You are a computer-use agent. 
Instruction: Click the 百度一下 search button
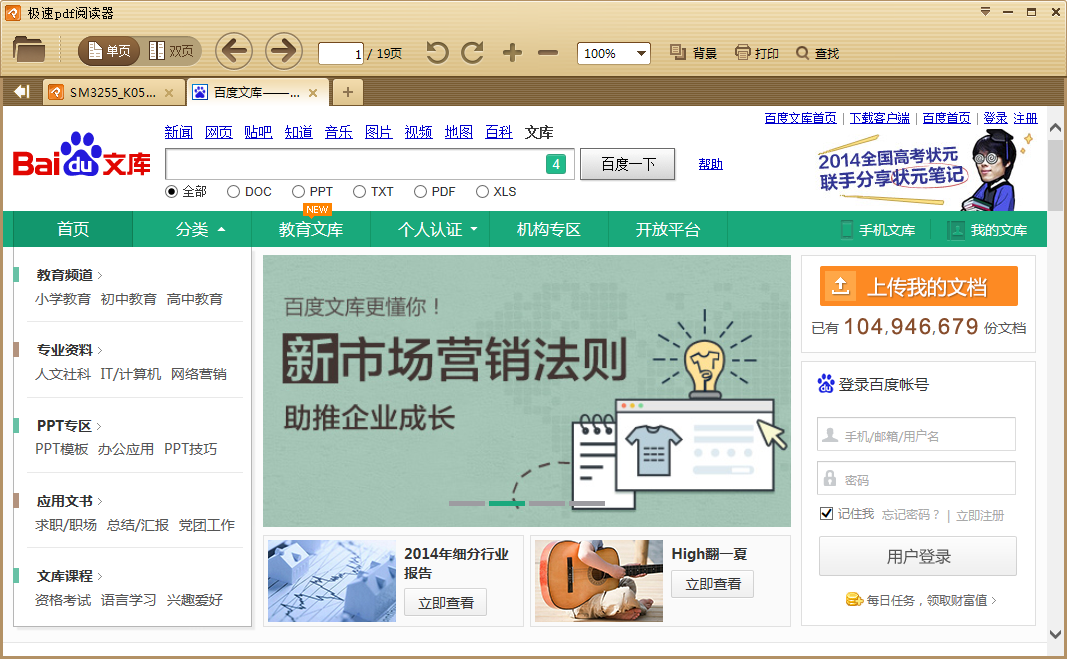tap(627, 164)
